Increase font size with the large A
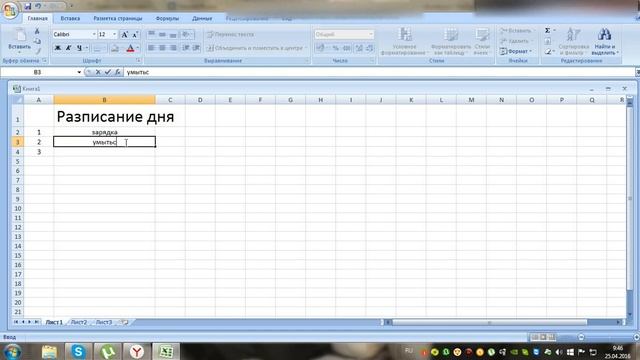Viewport: 640px width, 360px height. point(124,35)
